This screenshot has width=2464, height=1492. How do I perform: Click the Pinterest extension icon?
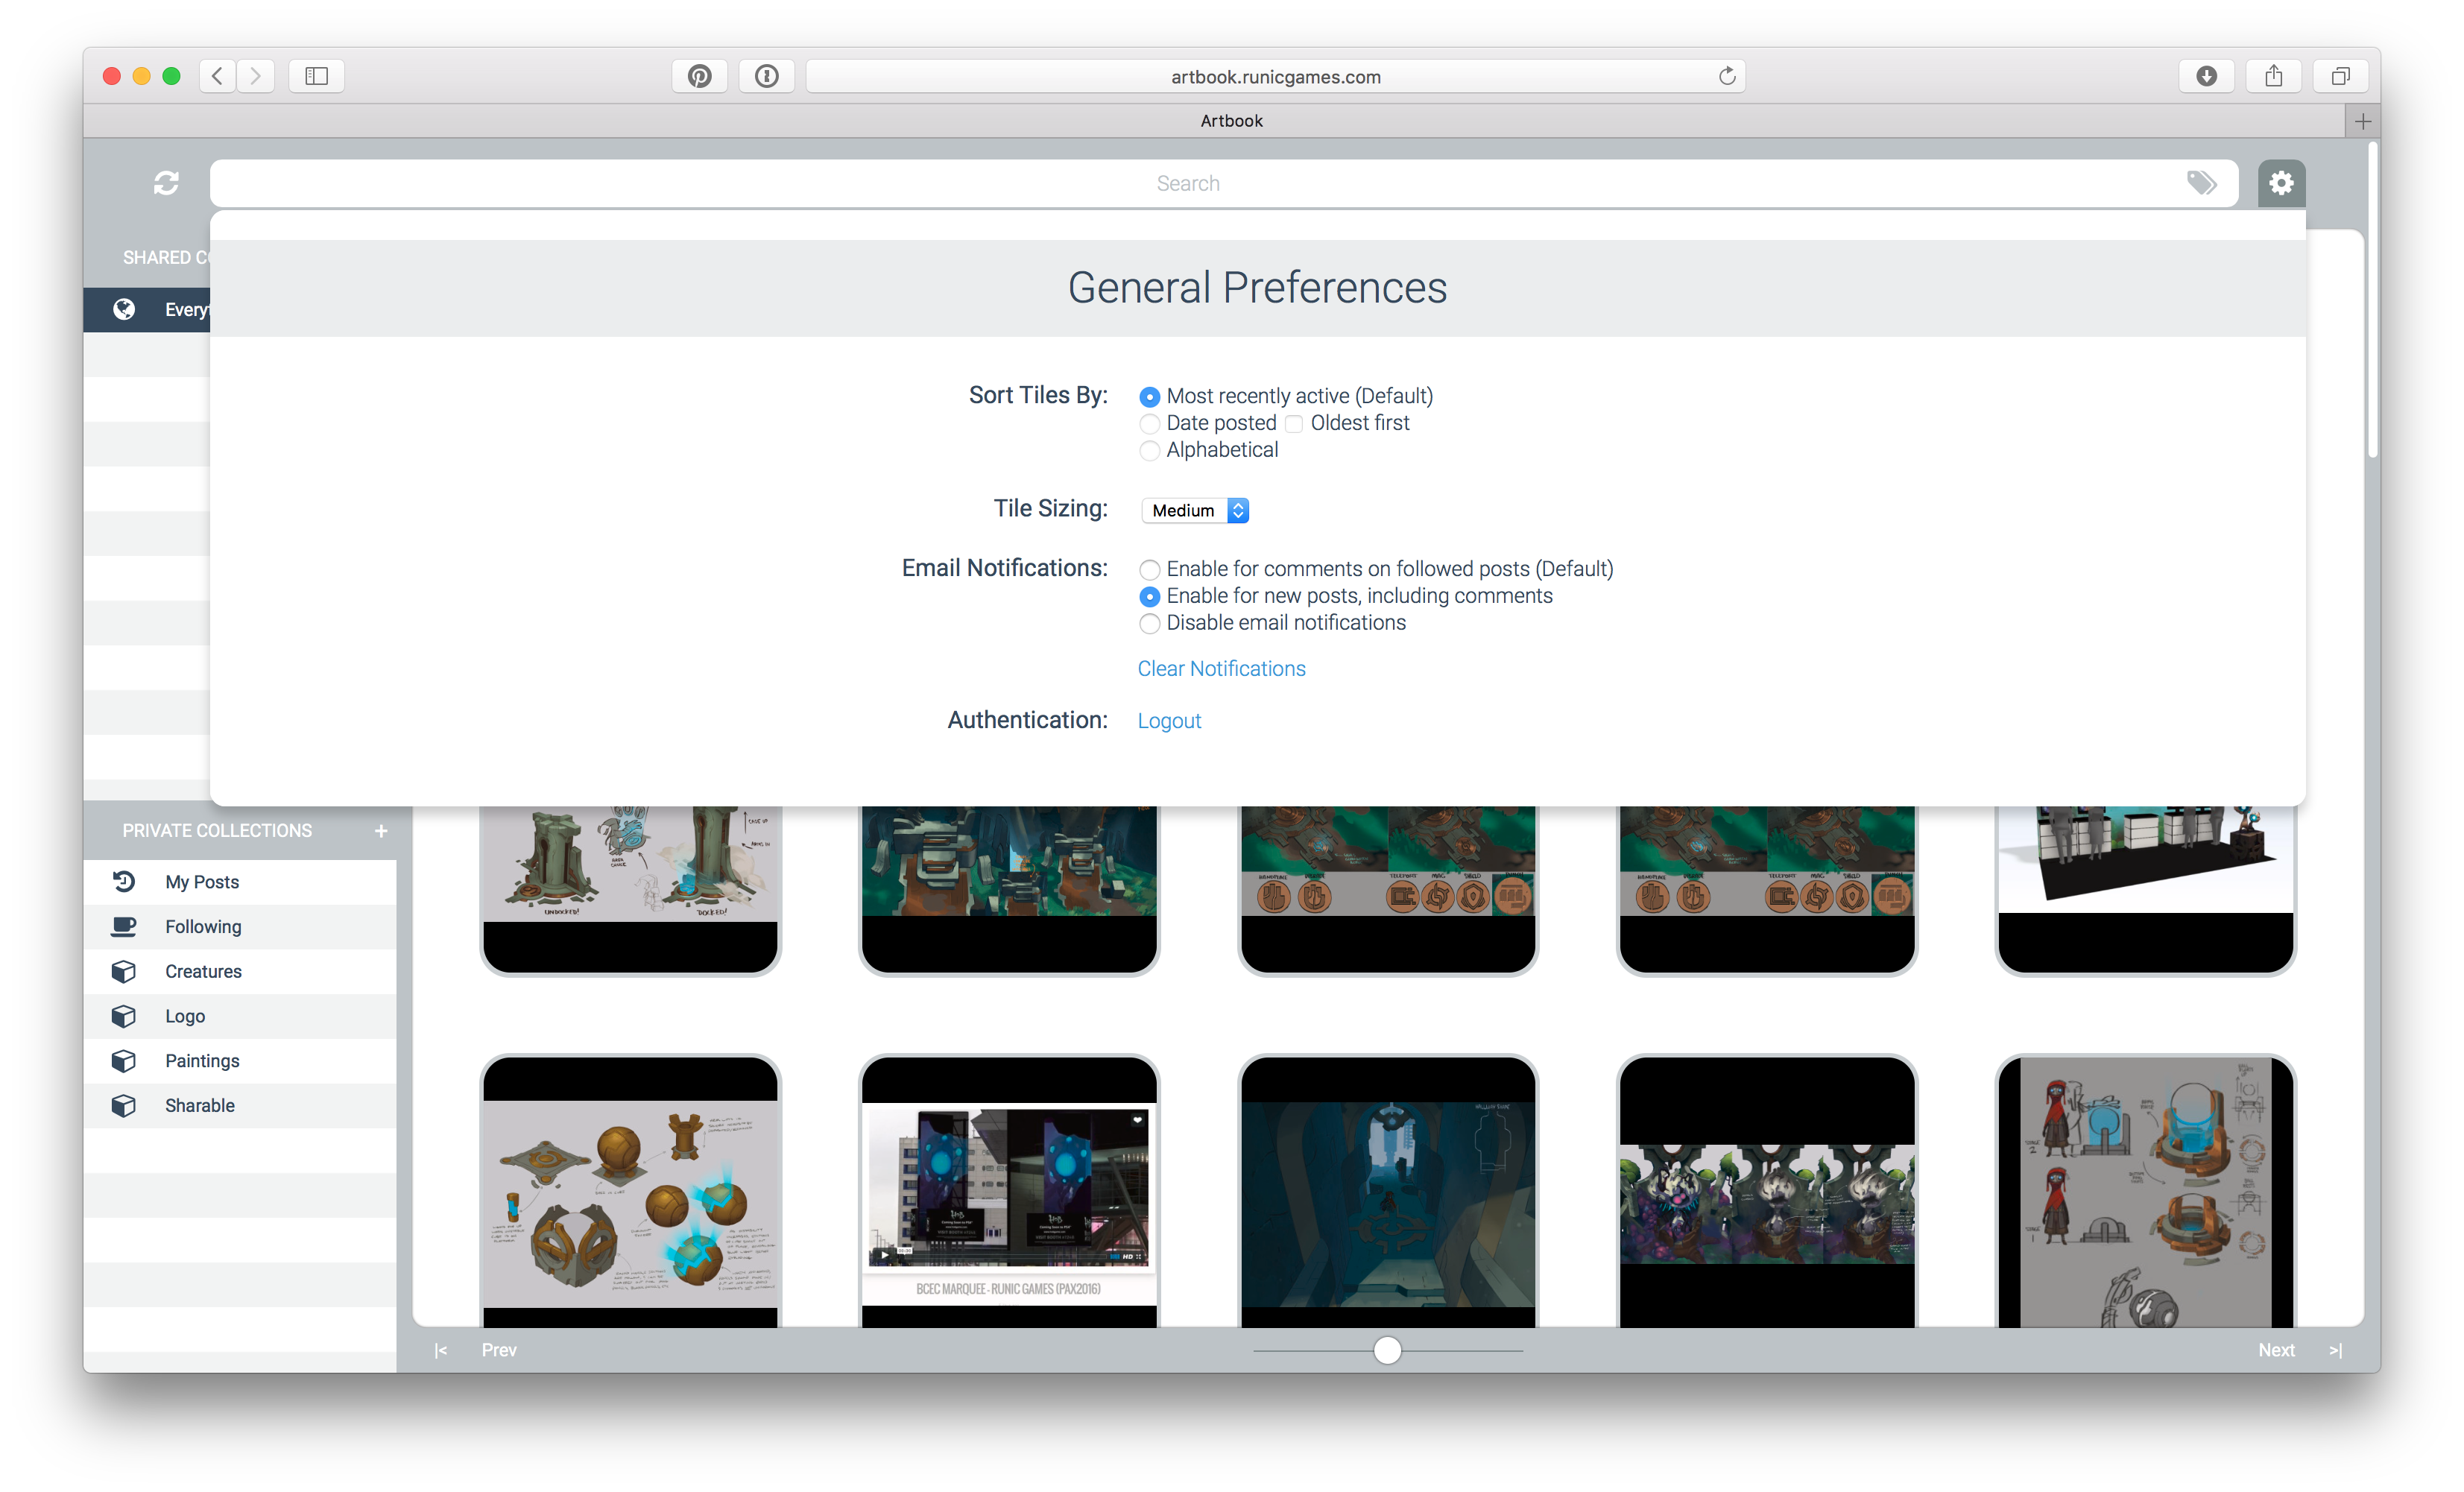(699, 76)
